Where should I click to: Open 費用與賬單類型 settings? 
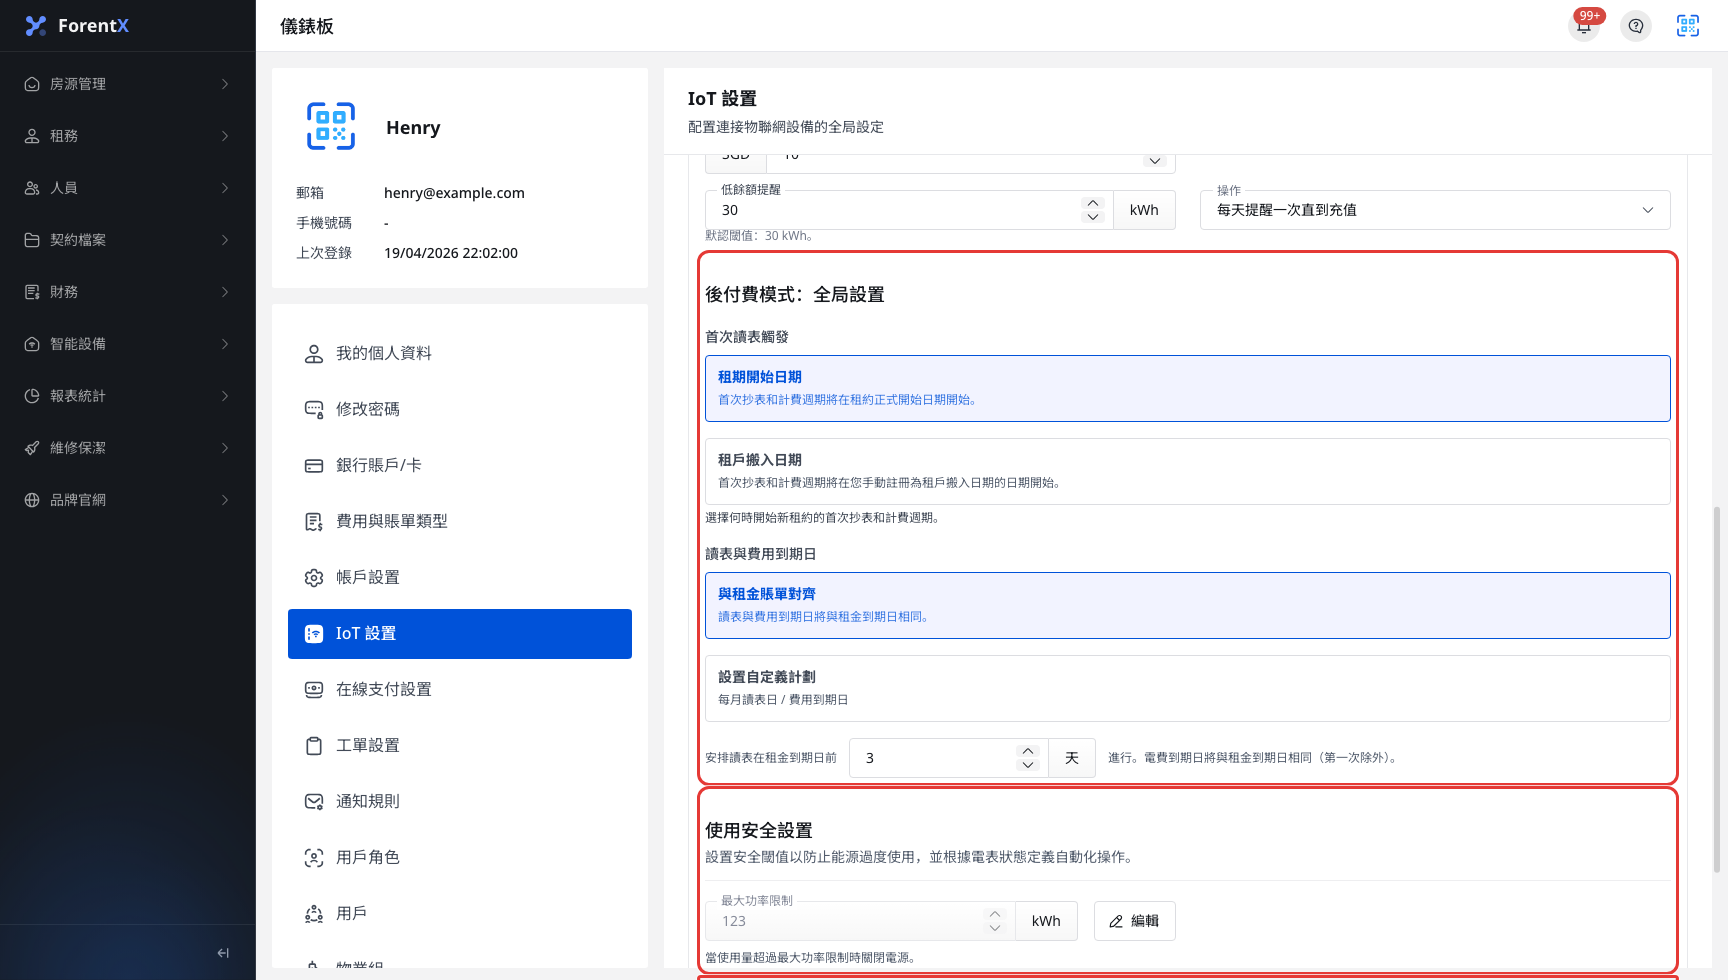[x=460, y=521]
